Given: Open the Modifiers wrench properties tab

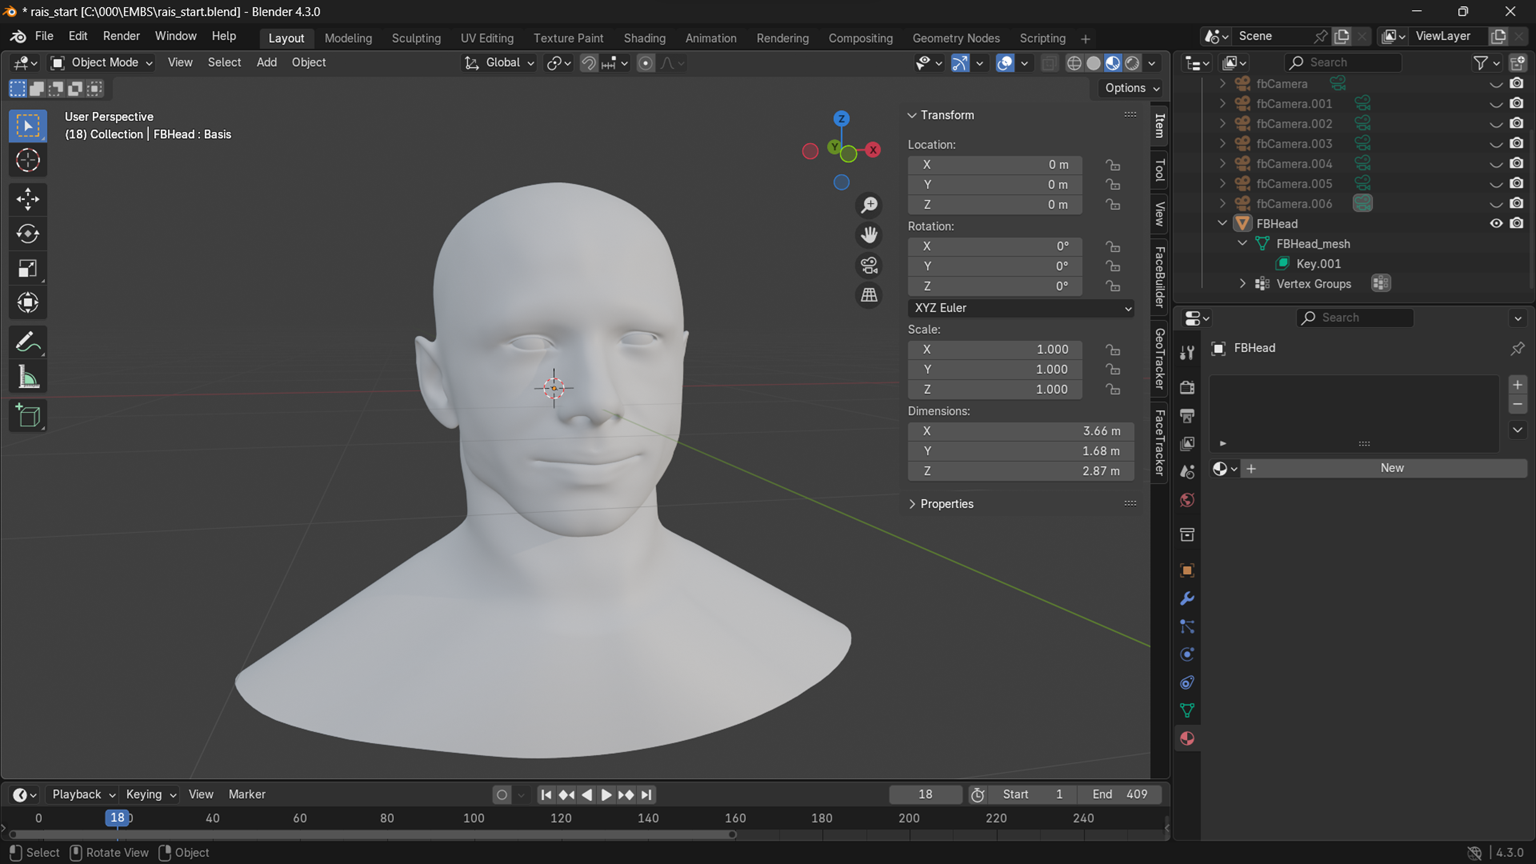Looking at the screenshot, I should (x=1187, y=598).
